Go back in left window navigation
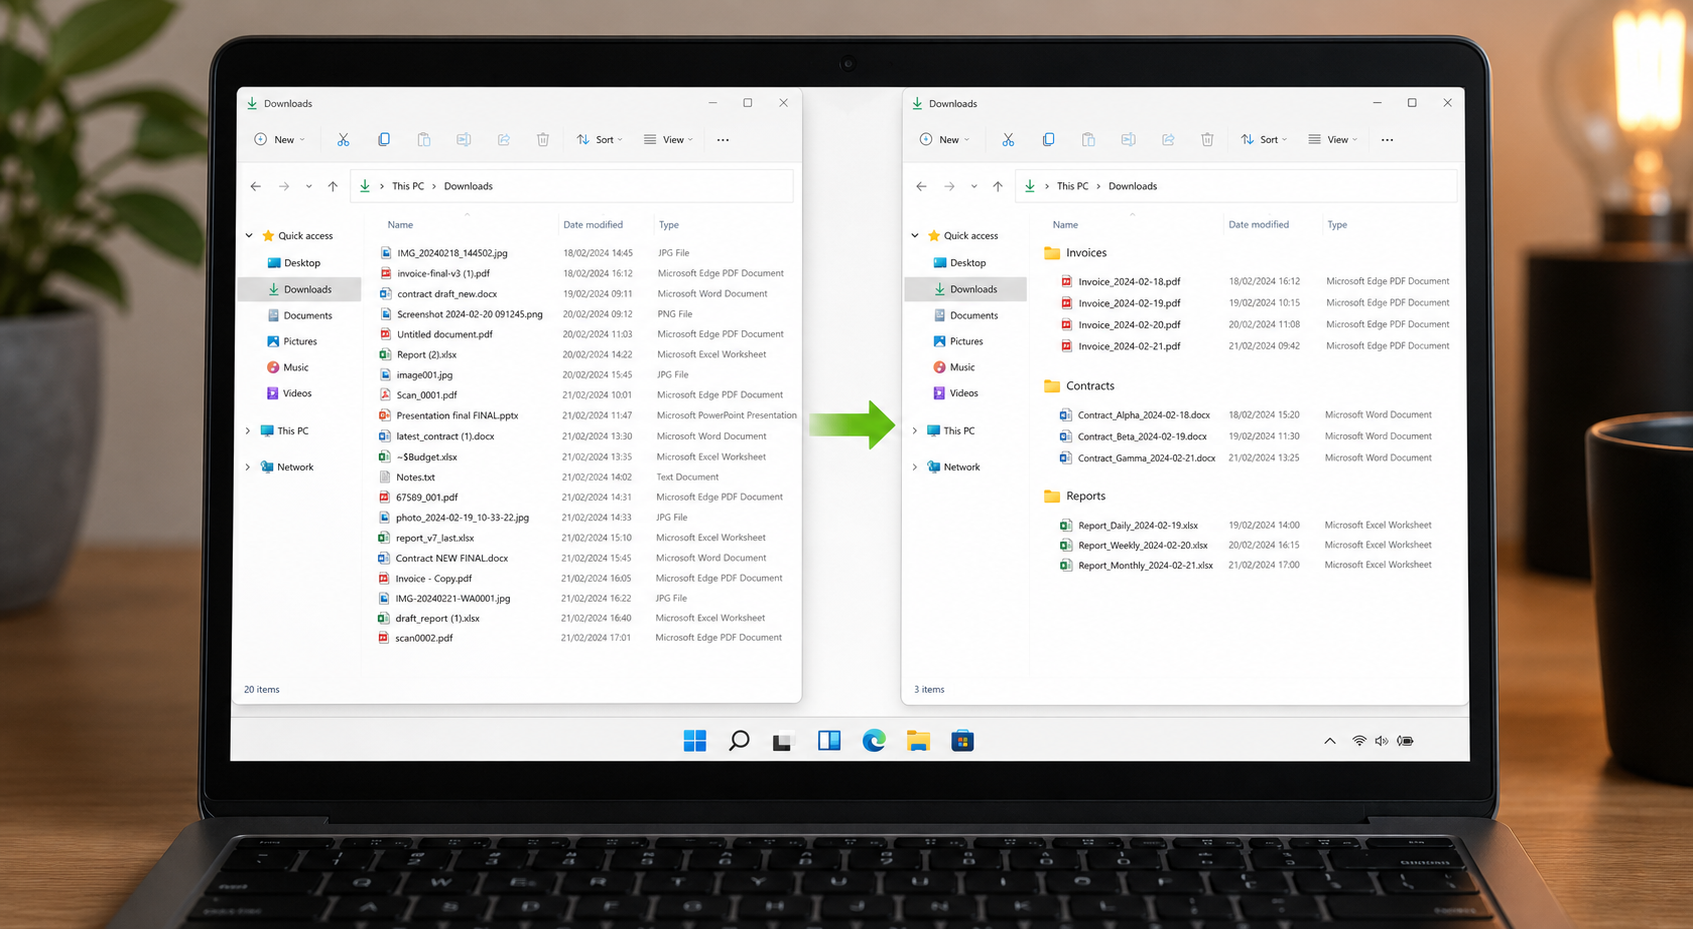This screenshot has width=1693, height=929. (256, 186)
